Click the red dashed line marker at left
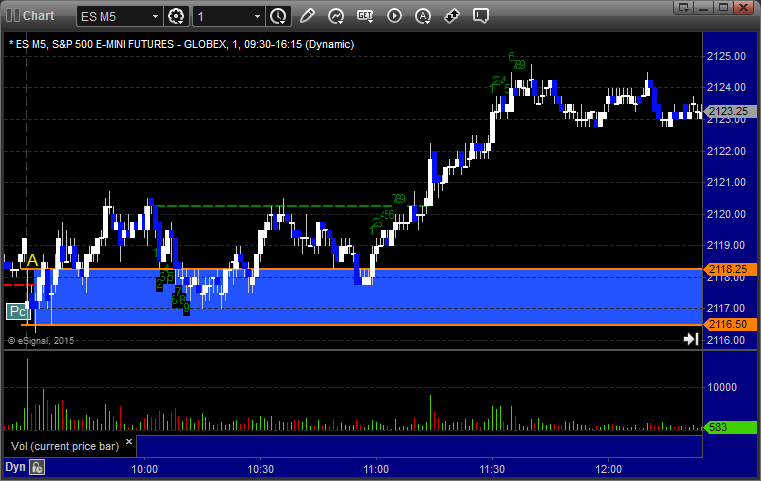 pyautogui.click(x=18, y=285)
